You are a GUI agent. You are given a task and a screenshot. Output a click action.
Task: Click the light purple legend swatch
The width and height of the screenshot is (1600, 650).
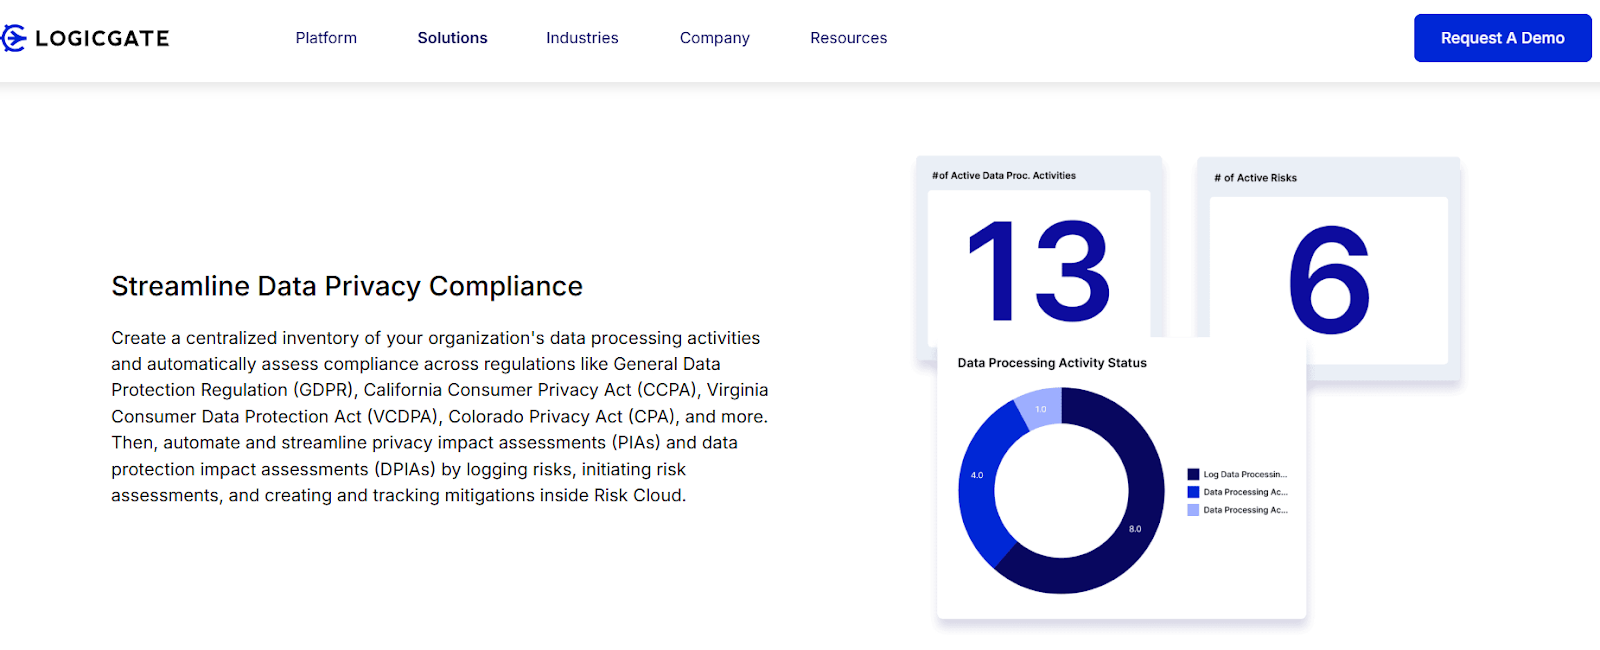[1193, 510]
